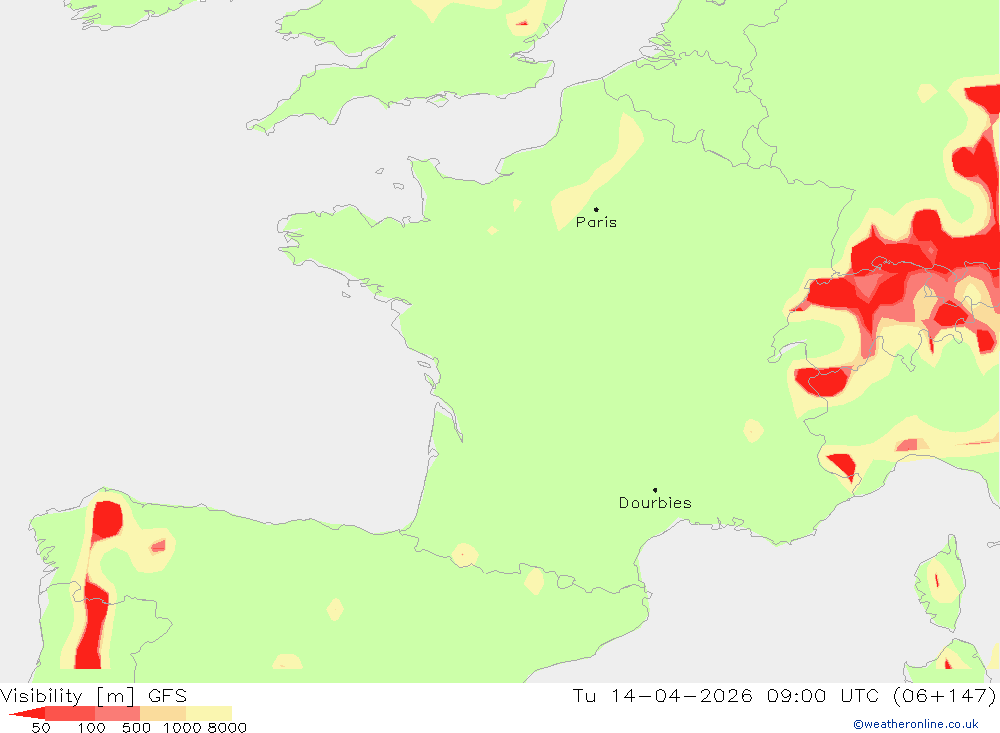Click the weatheronline.co.uk copyright link

[x=916, y=724]
